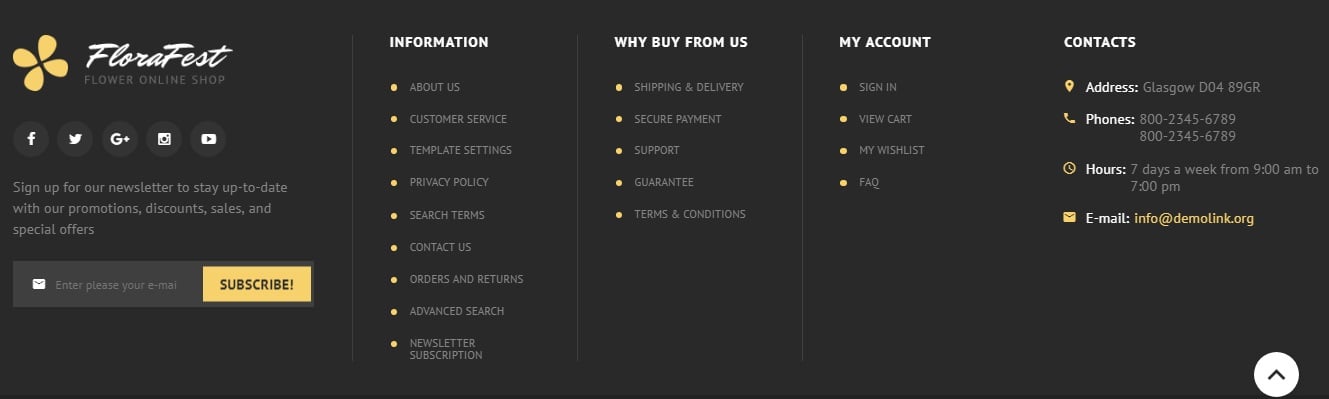This screenshot has height=399, width=1329.
Task: Open the Instagram social icon
Action: [x=164, y=139]
